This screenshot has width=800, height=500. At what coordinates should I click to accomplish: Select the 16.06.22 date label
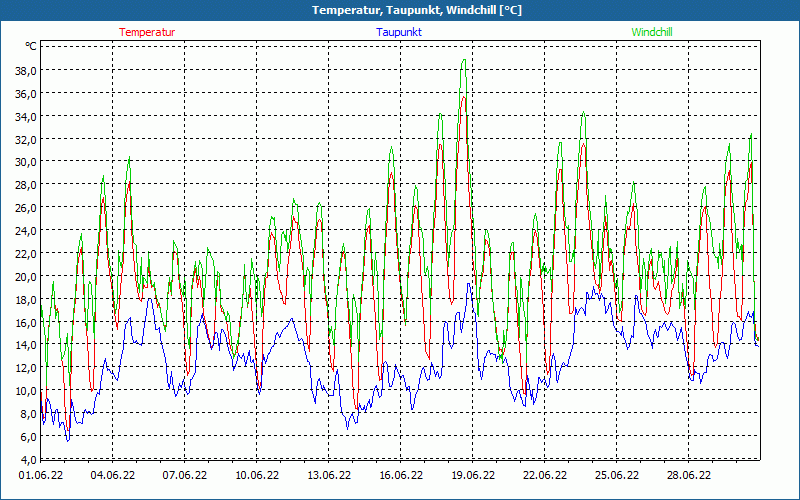click(401, 475)
